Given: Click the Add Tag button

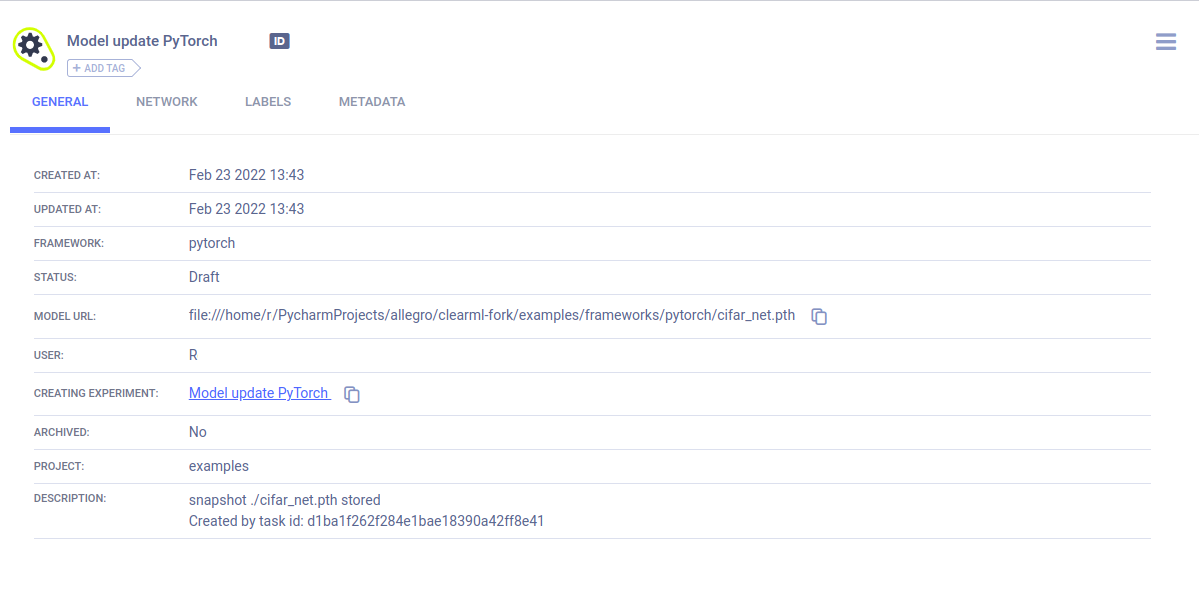Looking at the screenshot, I should pyautogui.click(x=103, y=68).
